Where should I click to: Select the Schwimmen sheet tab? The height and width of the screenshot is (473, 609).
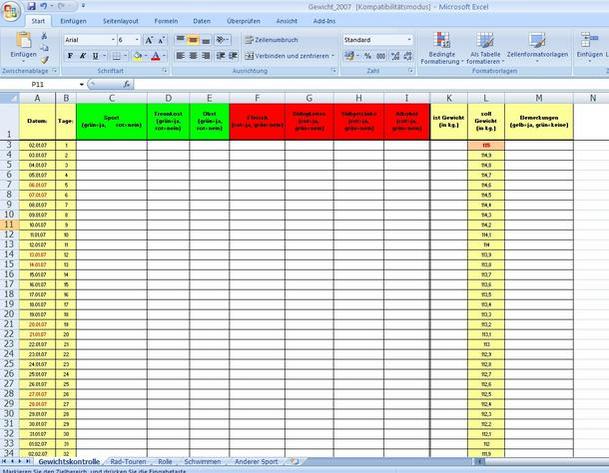tap(202, 461)
